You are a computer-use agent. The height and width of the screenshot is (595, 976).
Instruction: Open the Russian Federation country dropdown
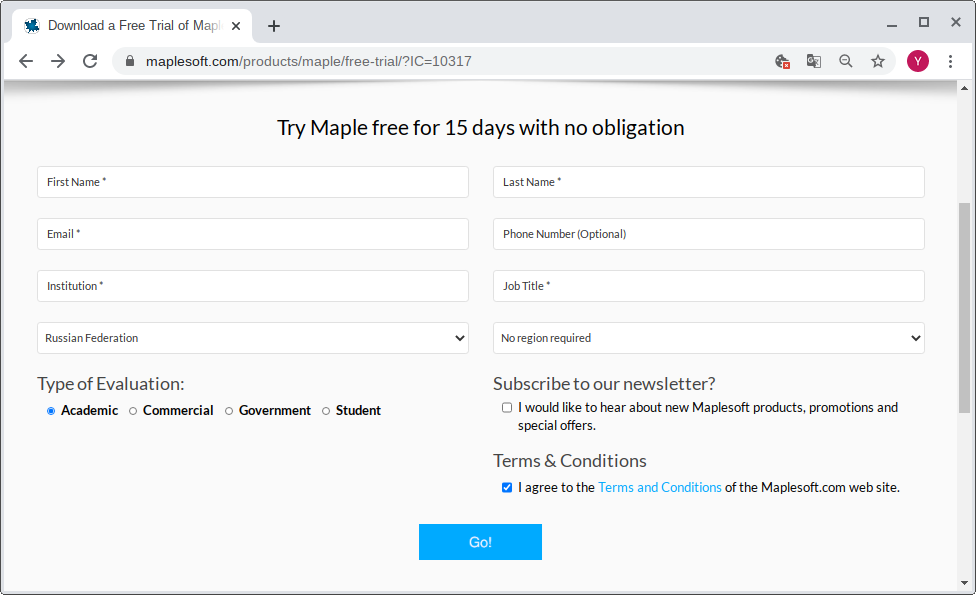click(x=253, y=338)
